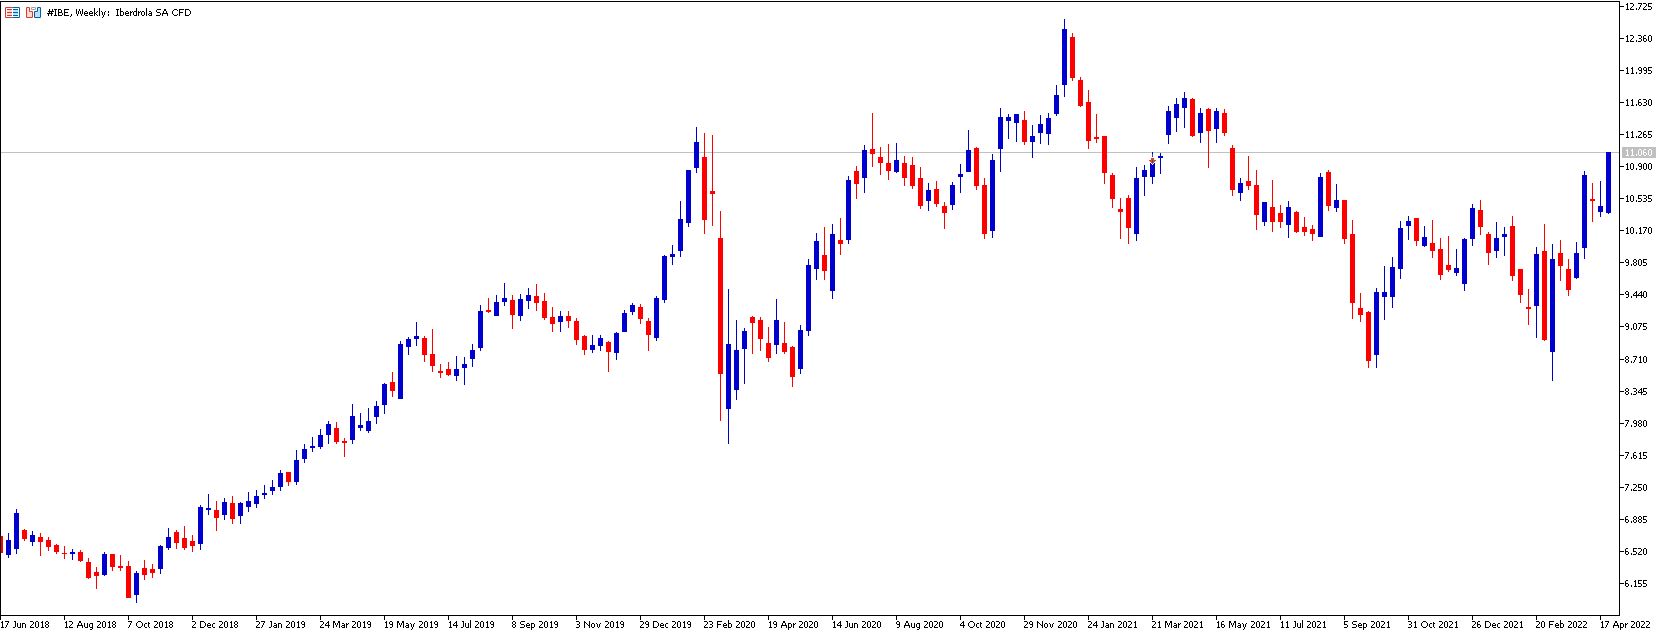
Task: Click the 9.440 price axis label
Action: 1639,295
